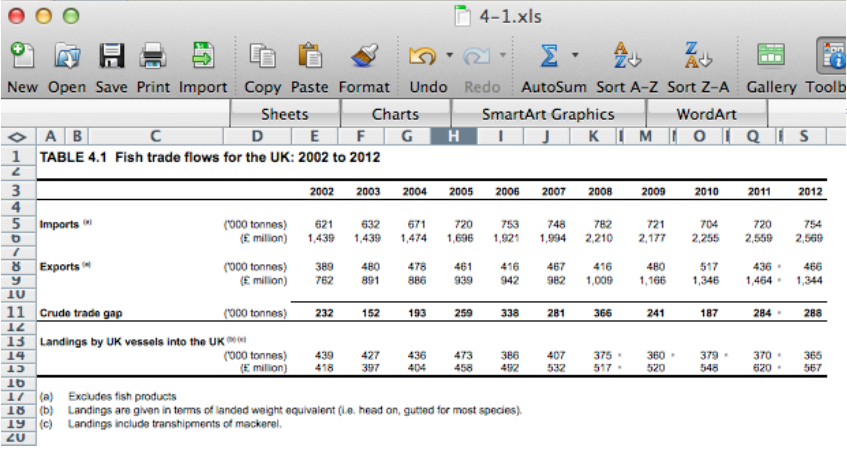Open the Gallery from the toolbar
The height and width of the screenshot is (450, 847).
771,55
